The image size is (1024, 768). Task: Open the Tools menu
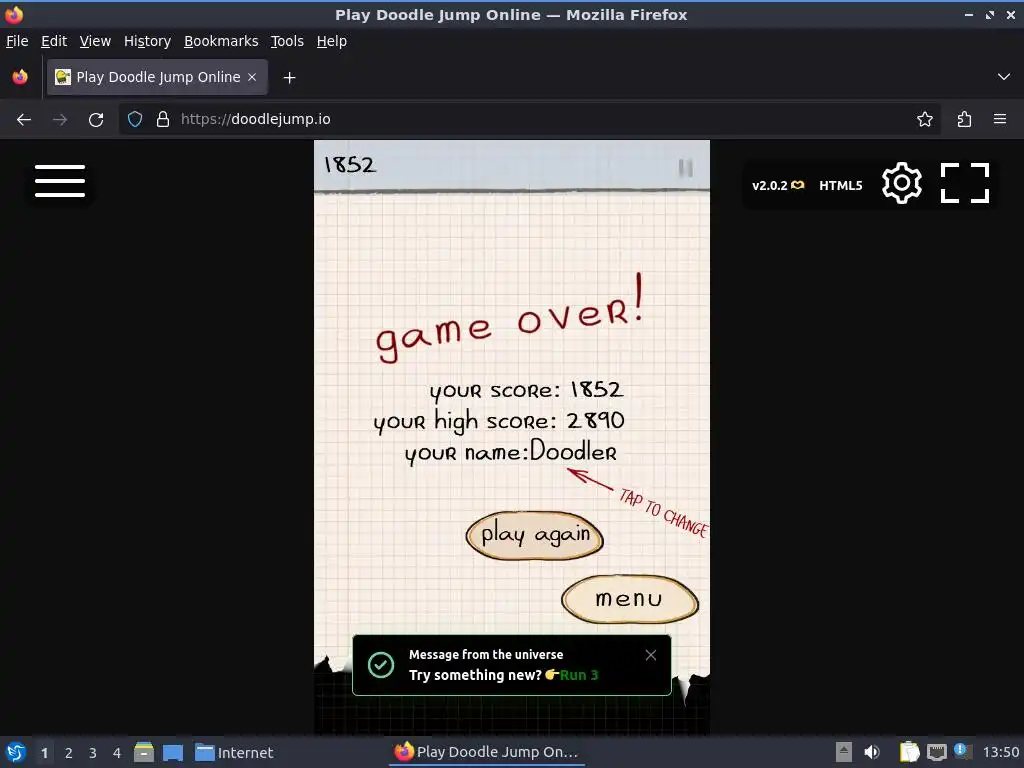click(x=287, y=41)
